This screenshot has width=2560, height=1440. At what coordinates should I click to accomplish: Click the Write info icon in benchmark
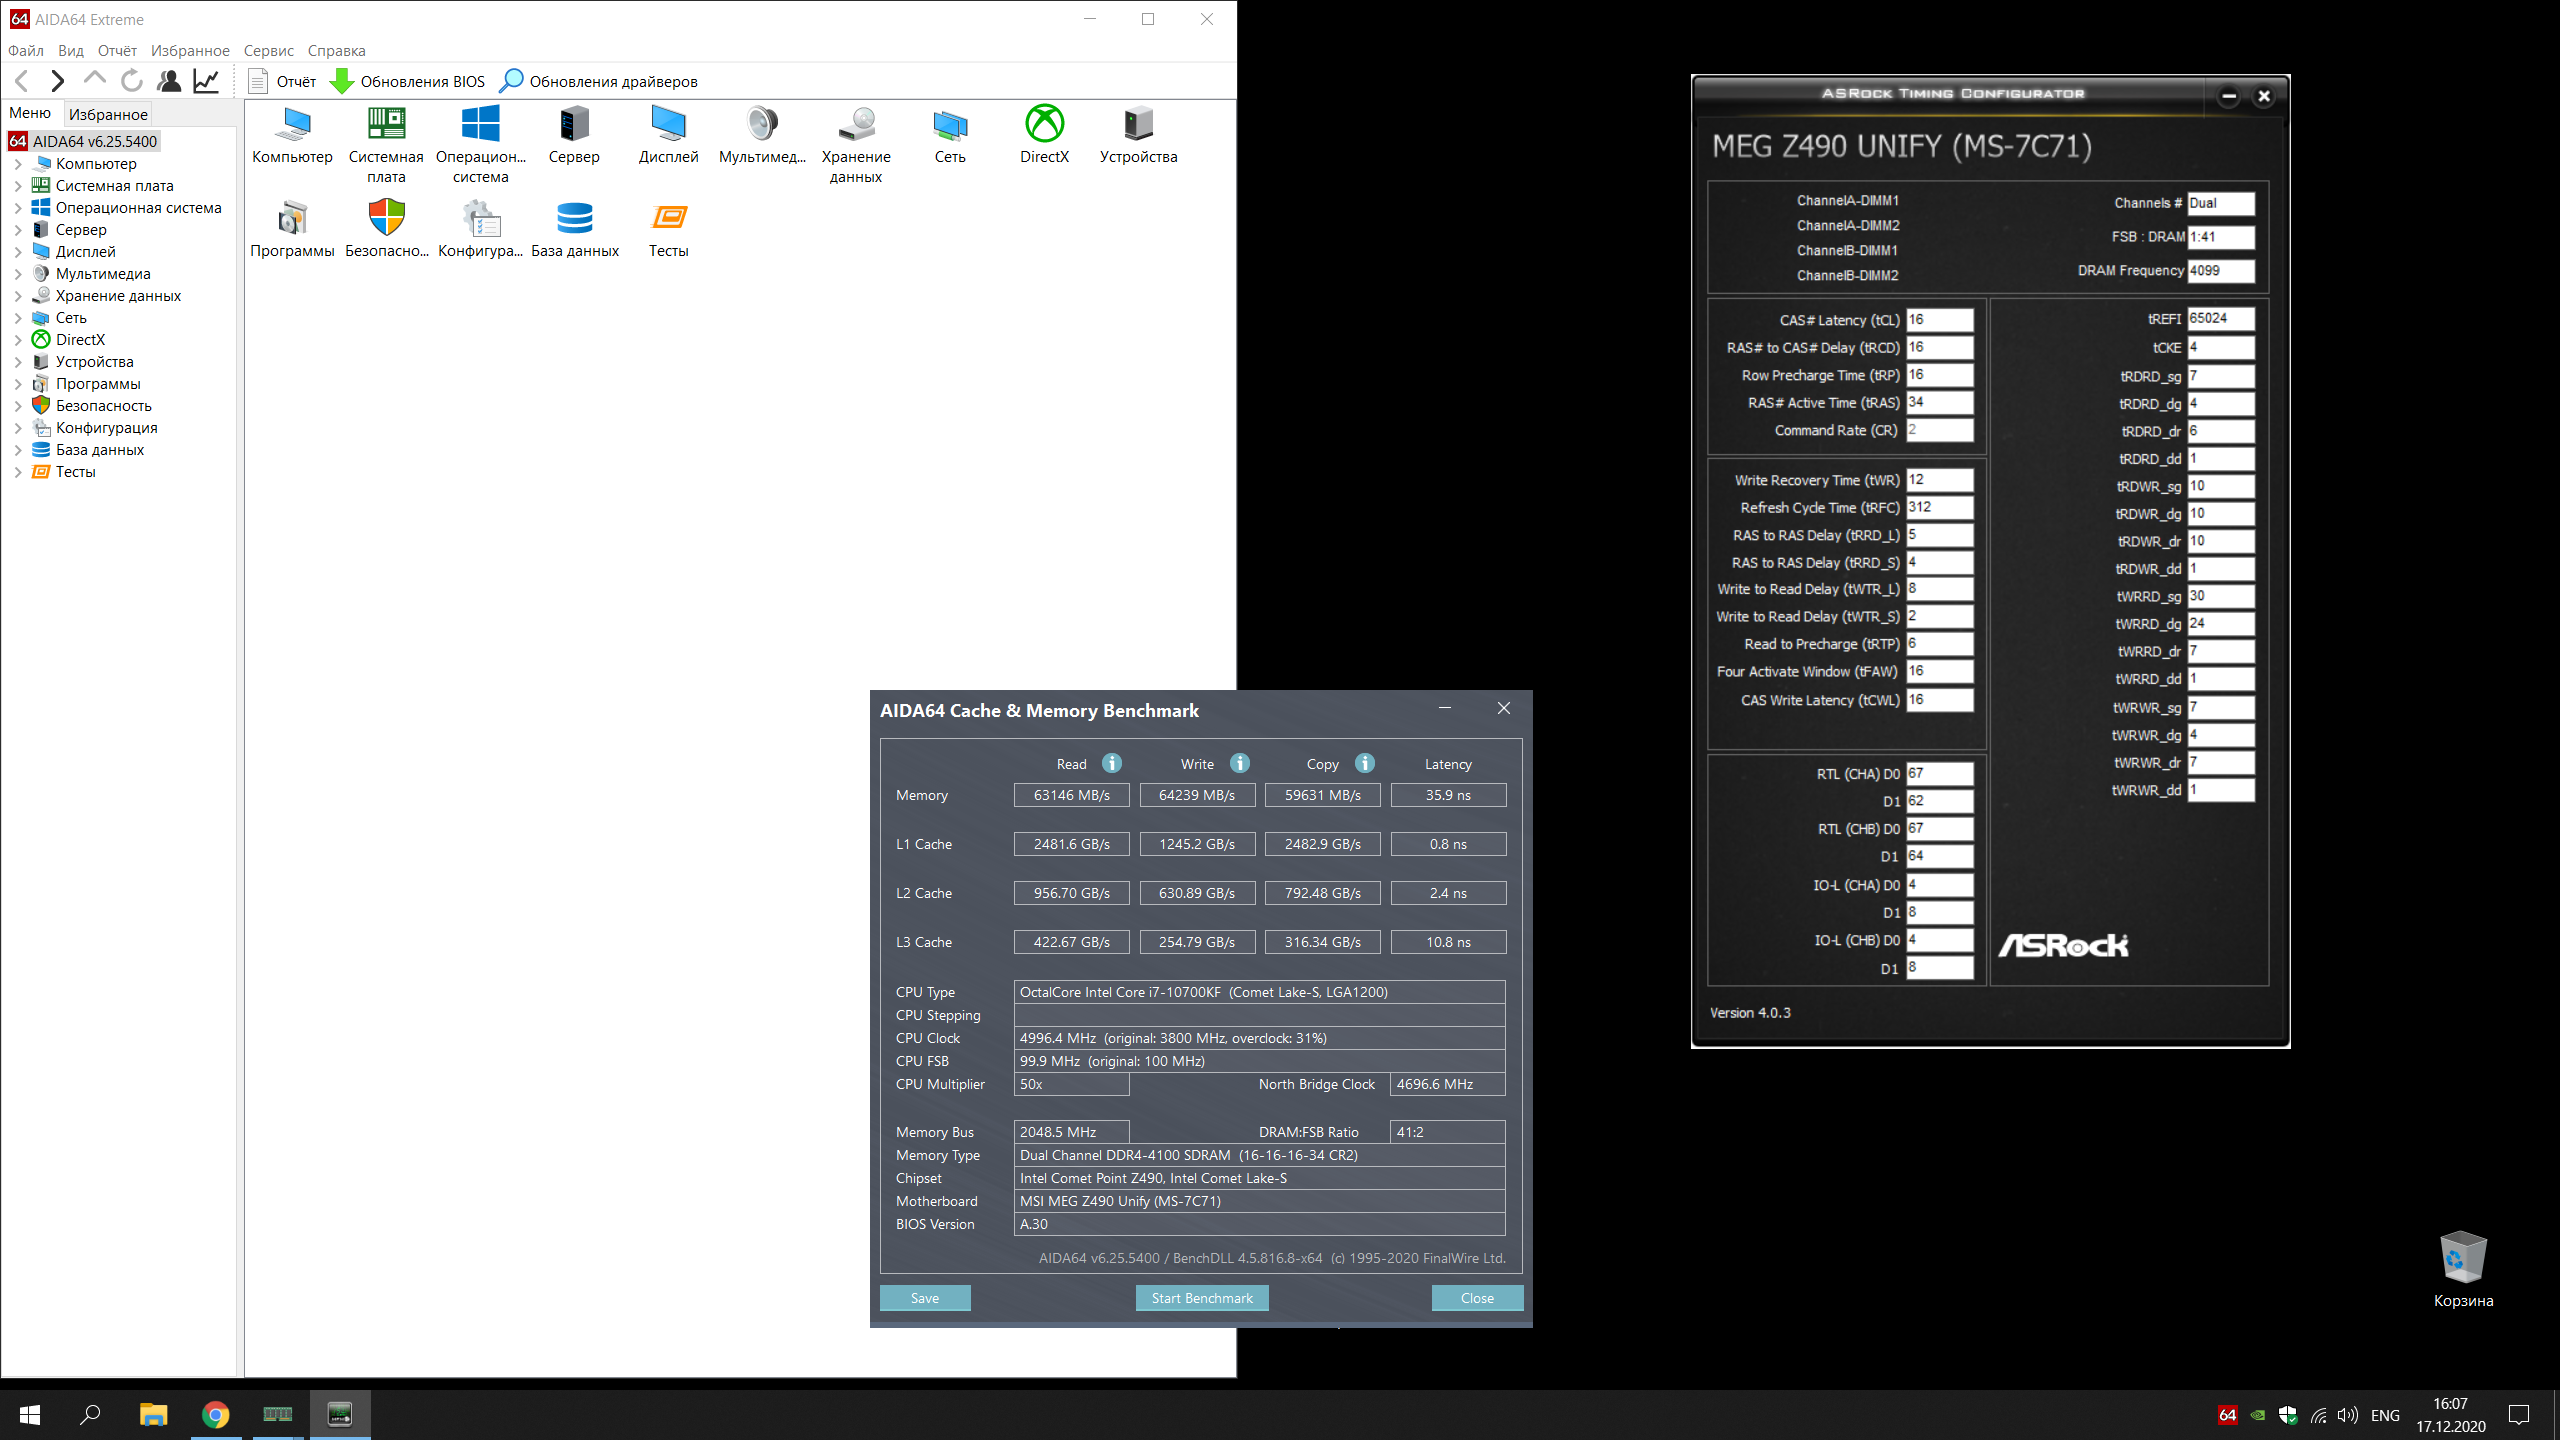click(x=1240, y=763)
